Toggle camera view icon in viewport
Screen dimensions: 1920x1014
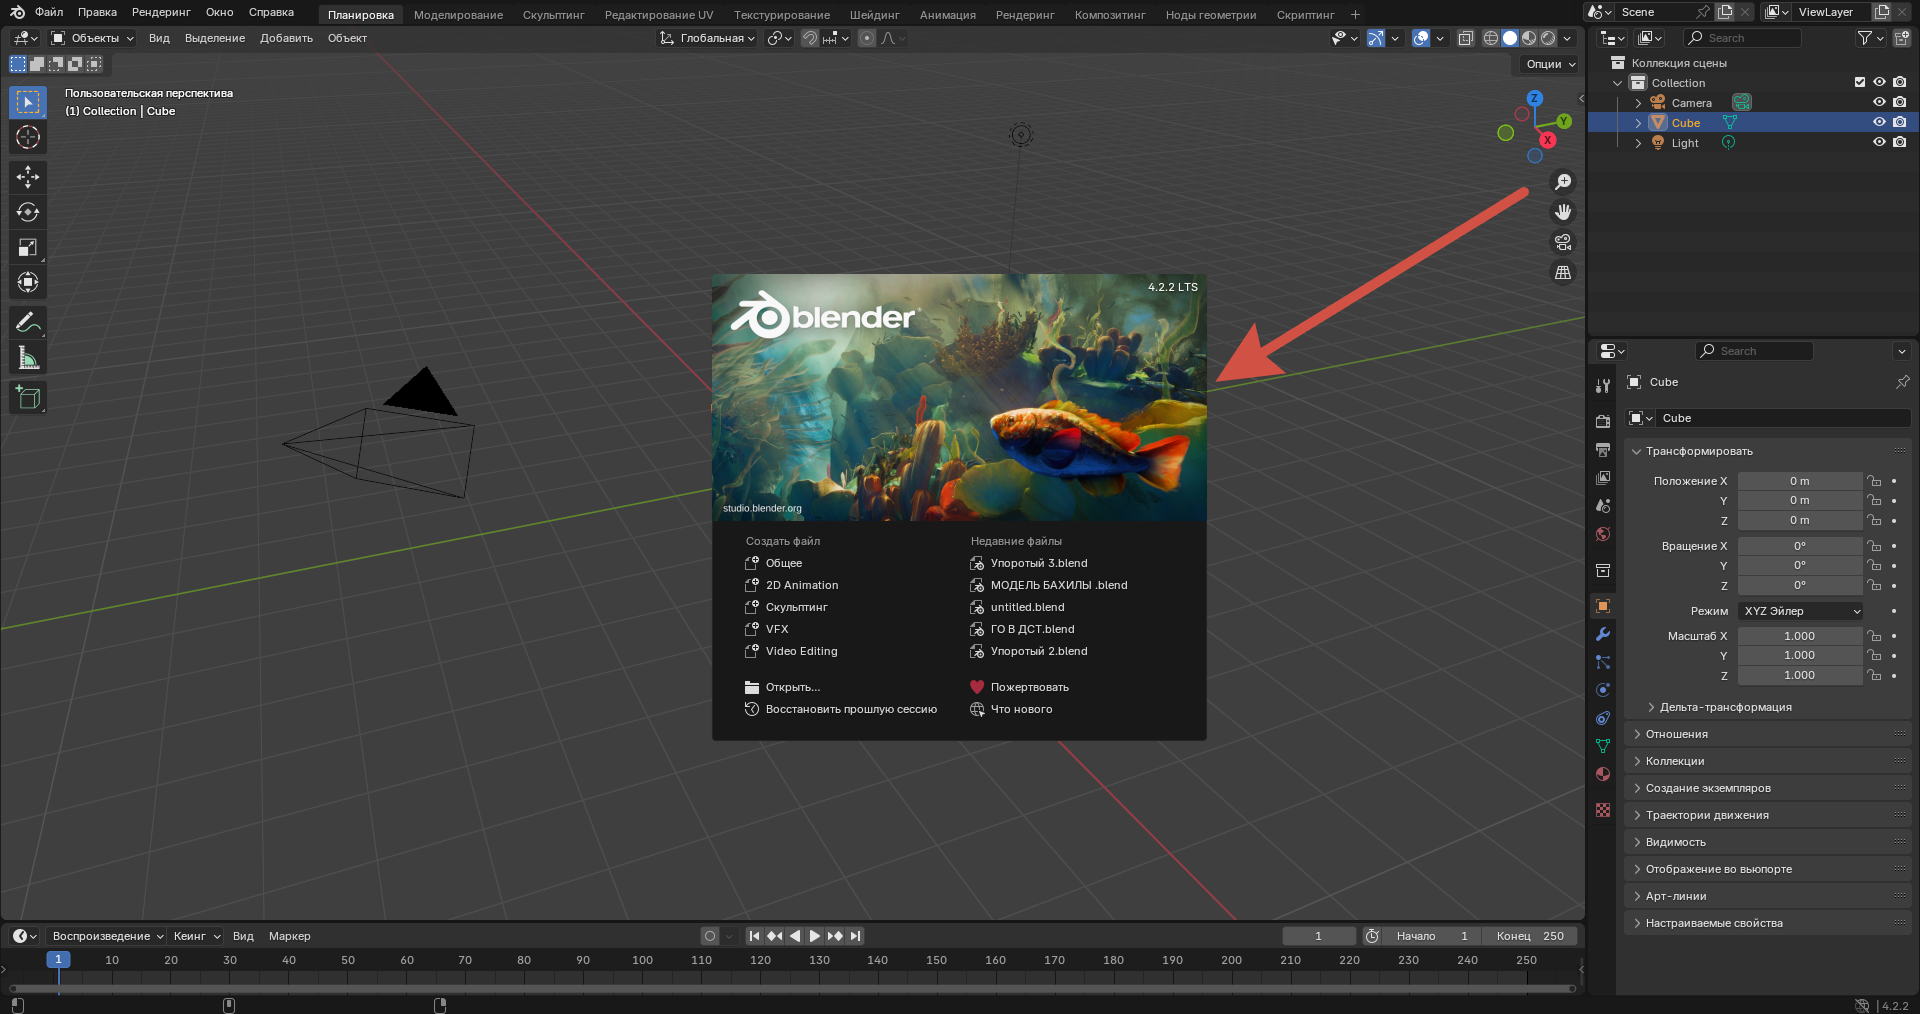click(x=1563, y=242)
